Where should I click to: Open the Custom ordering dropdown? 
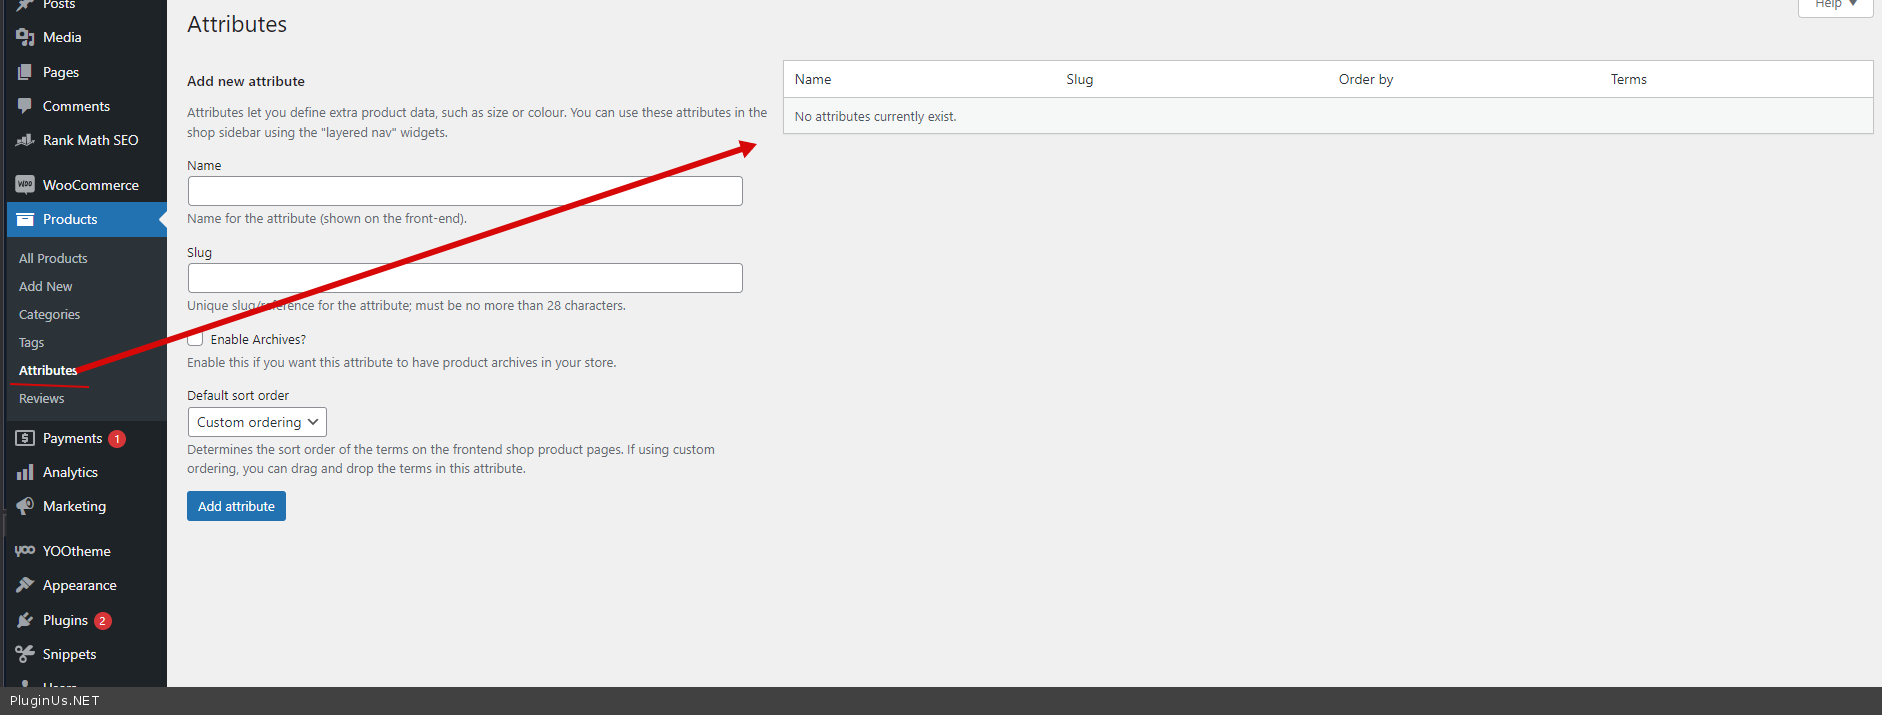point(257,422)
